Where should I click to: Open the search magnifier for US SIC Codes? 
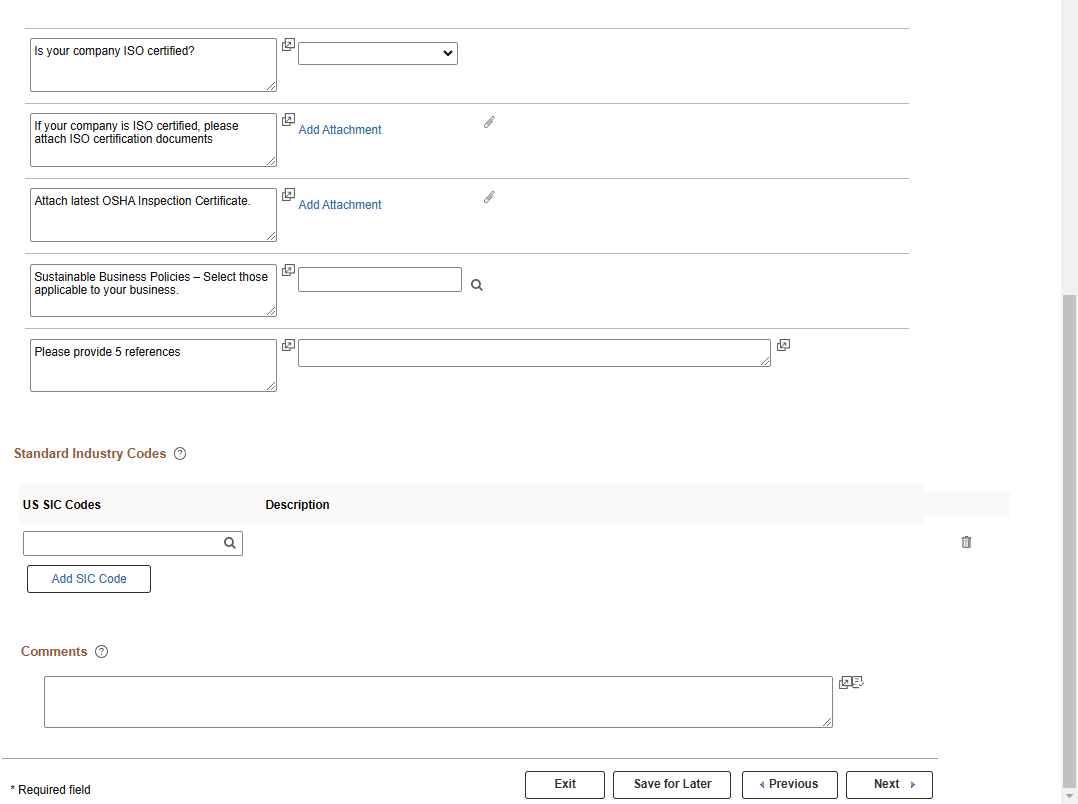[230, 543]
